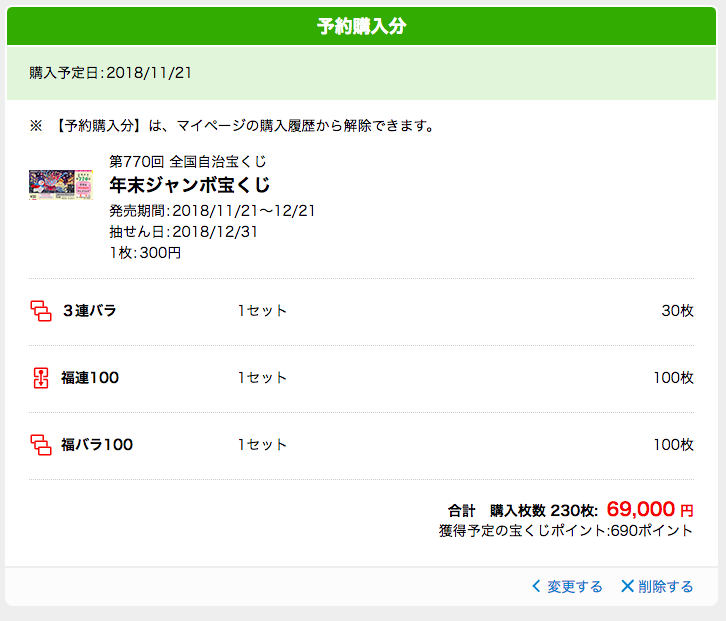Select the 年末ジャンボ宝くじ title

(x=190, y=185)
